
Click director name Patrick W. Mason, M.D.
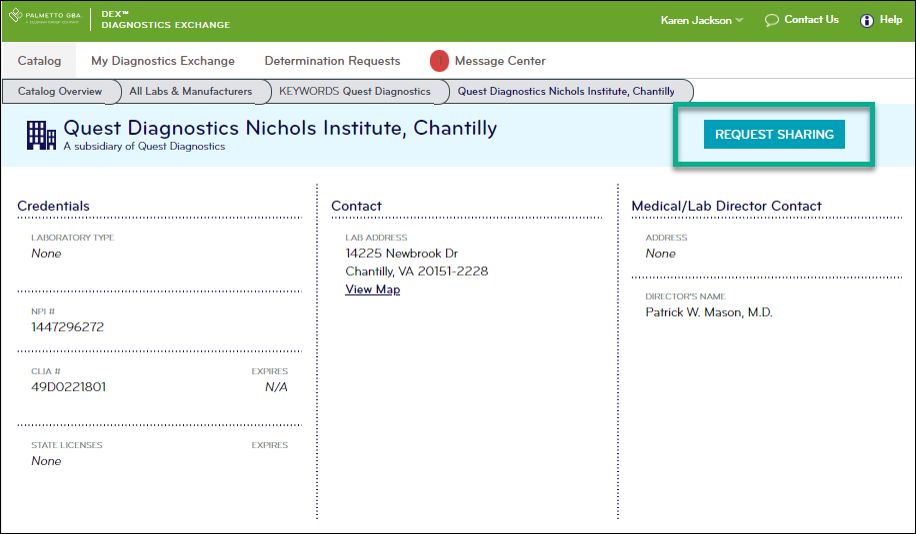coord(708,313)
